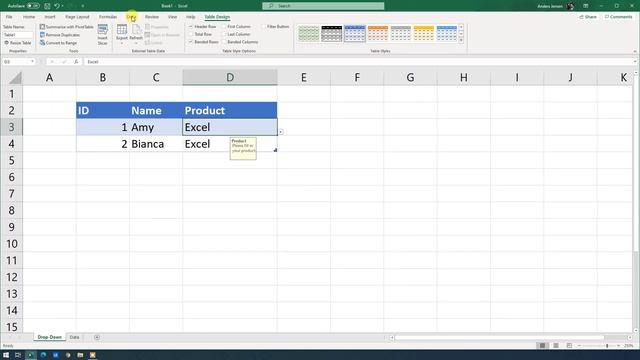Click the cell containing Amy
The width and height of the screenshot is (640, 360).
tap(156, 127)
